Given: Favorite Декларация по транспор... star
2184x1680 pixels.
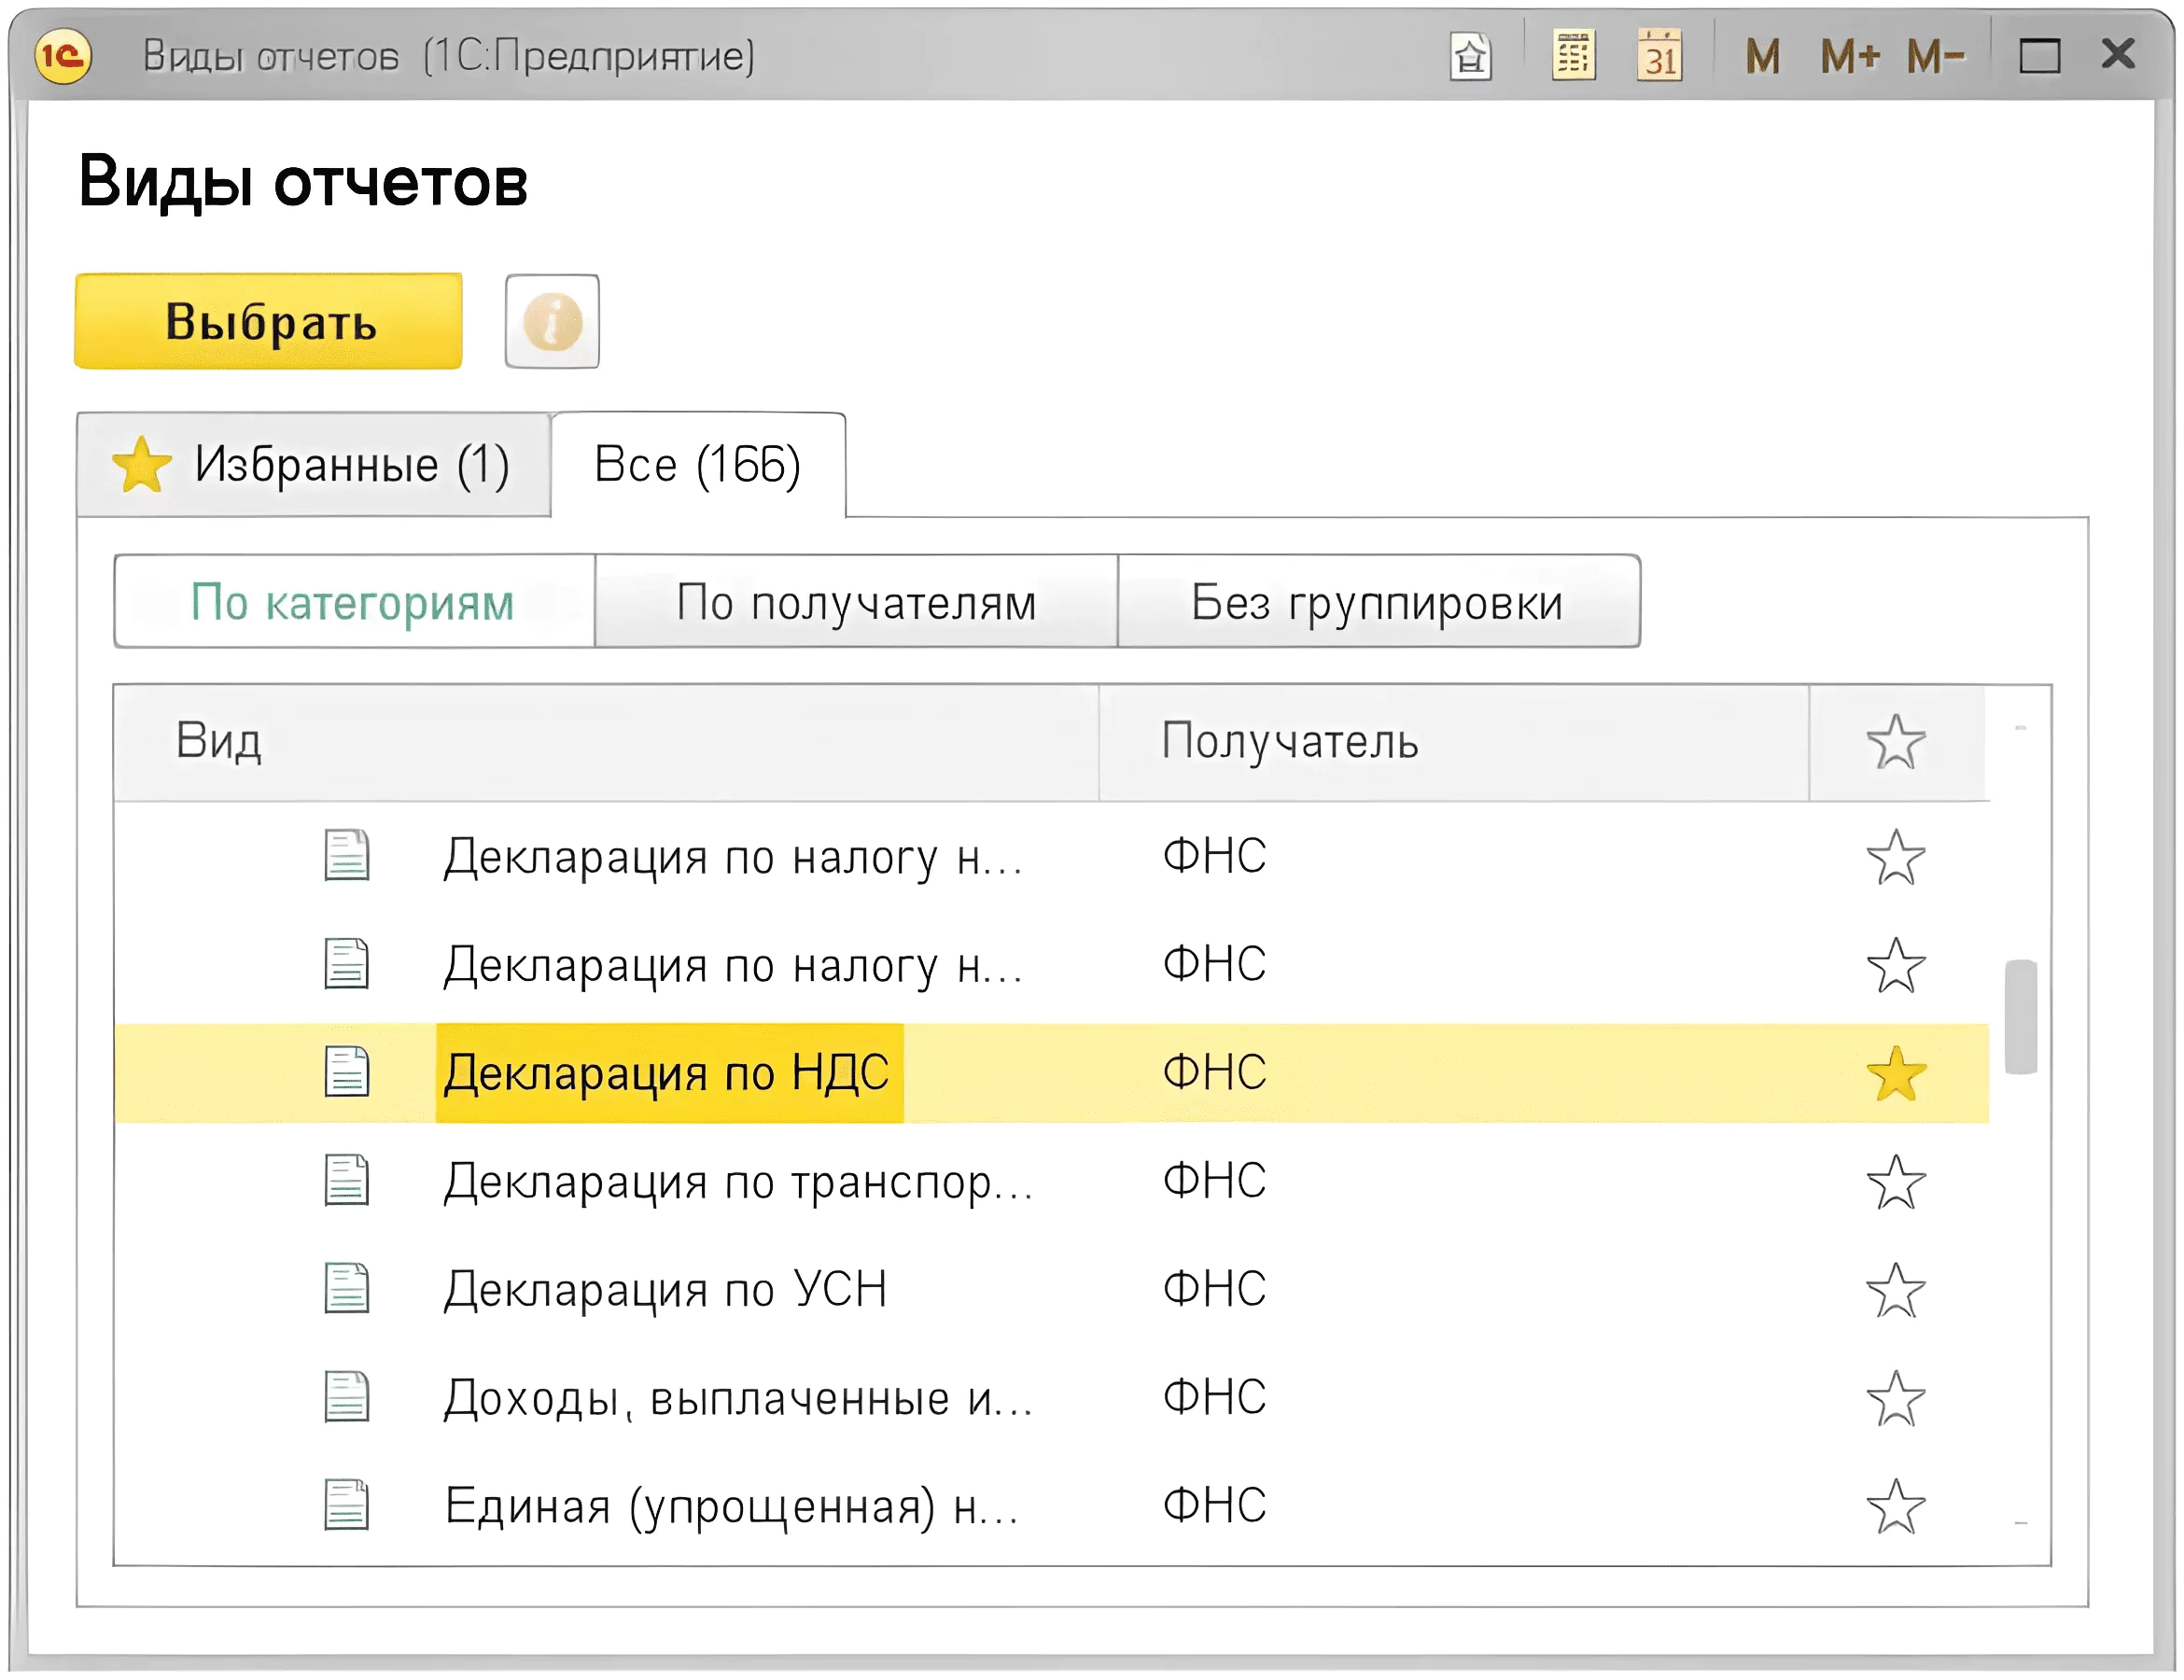Looking at the screenshot, I should tap(1896, 1182).
